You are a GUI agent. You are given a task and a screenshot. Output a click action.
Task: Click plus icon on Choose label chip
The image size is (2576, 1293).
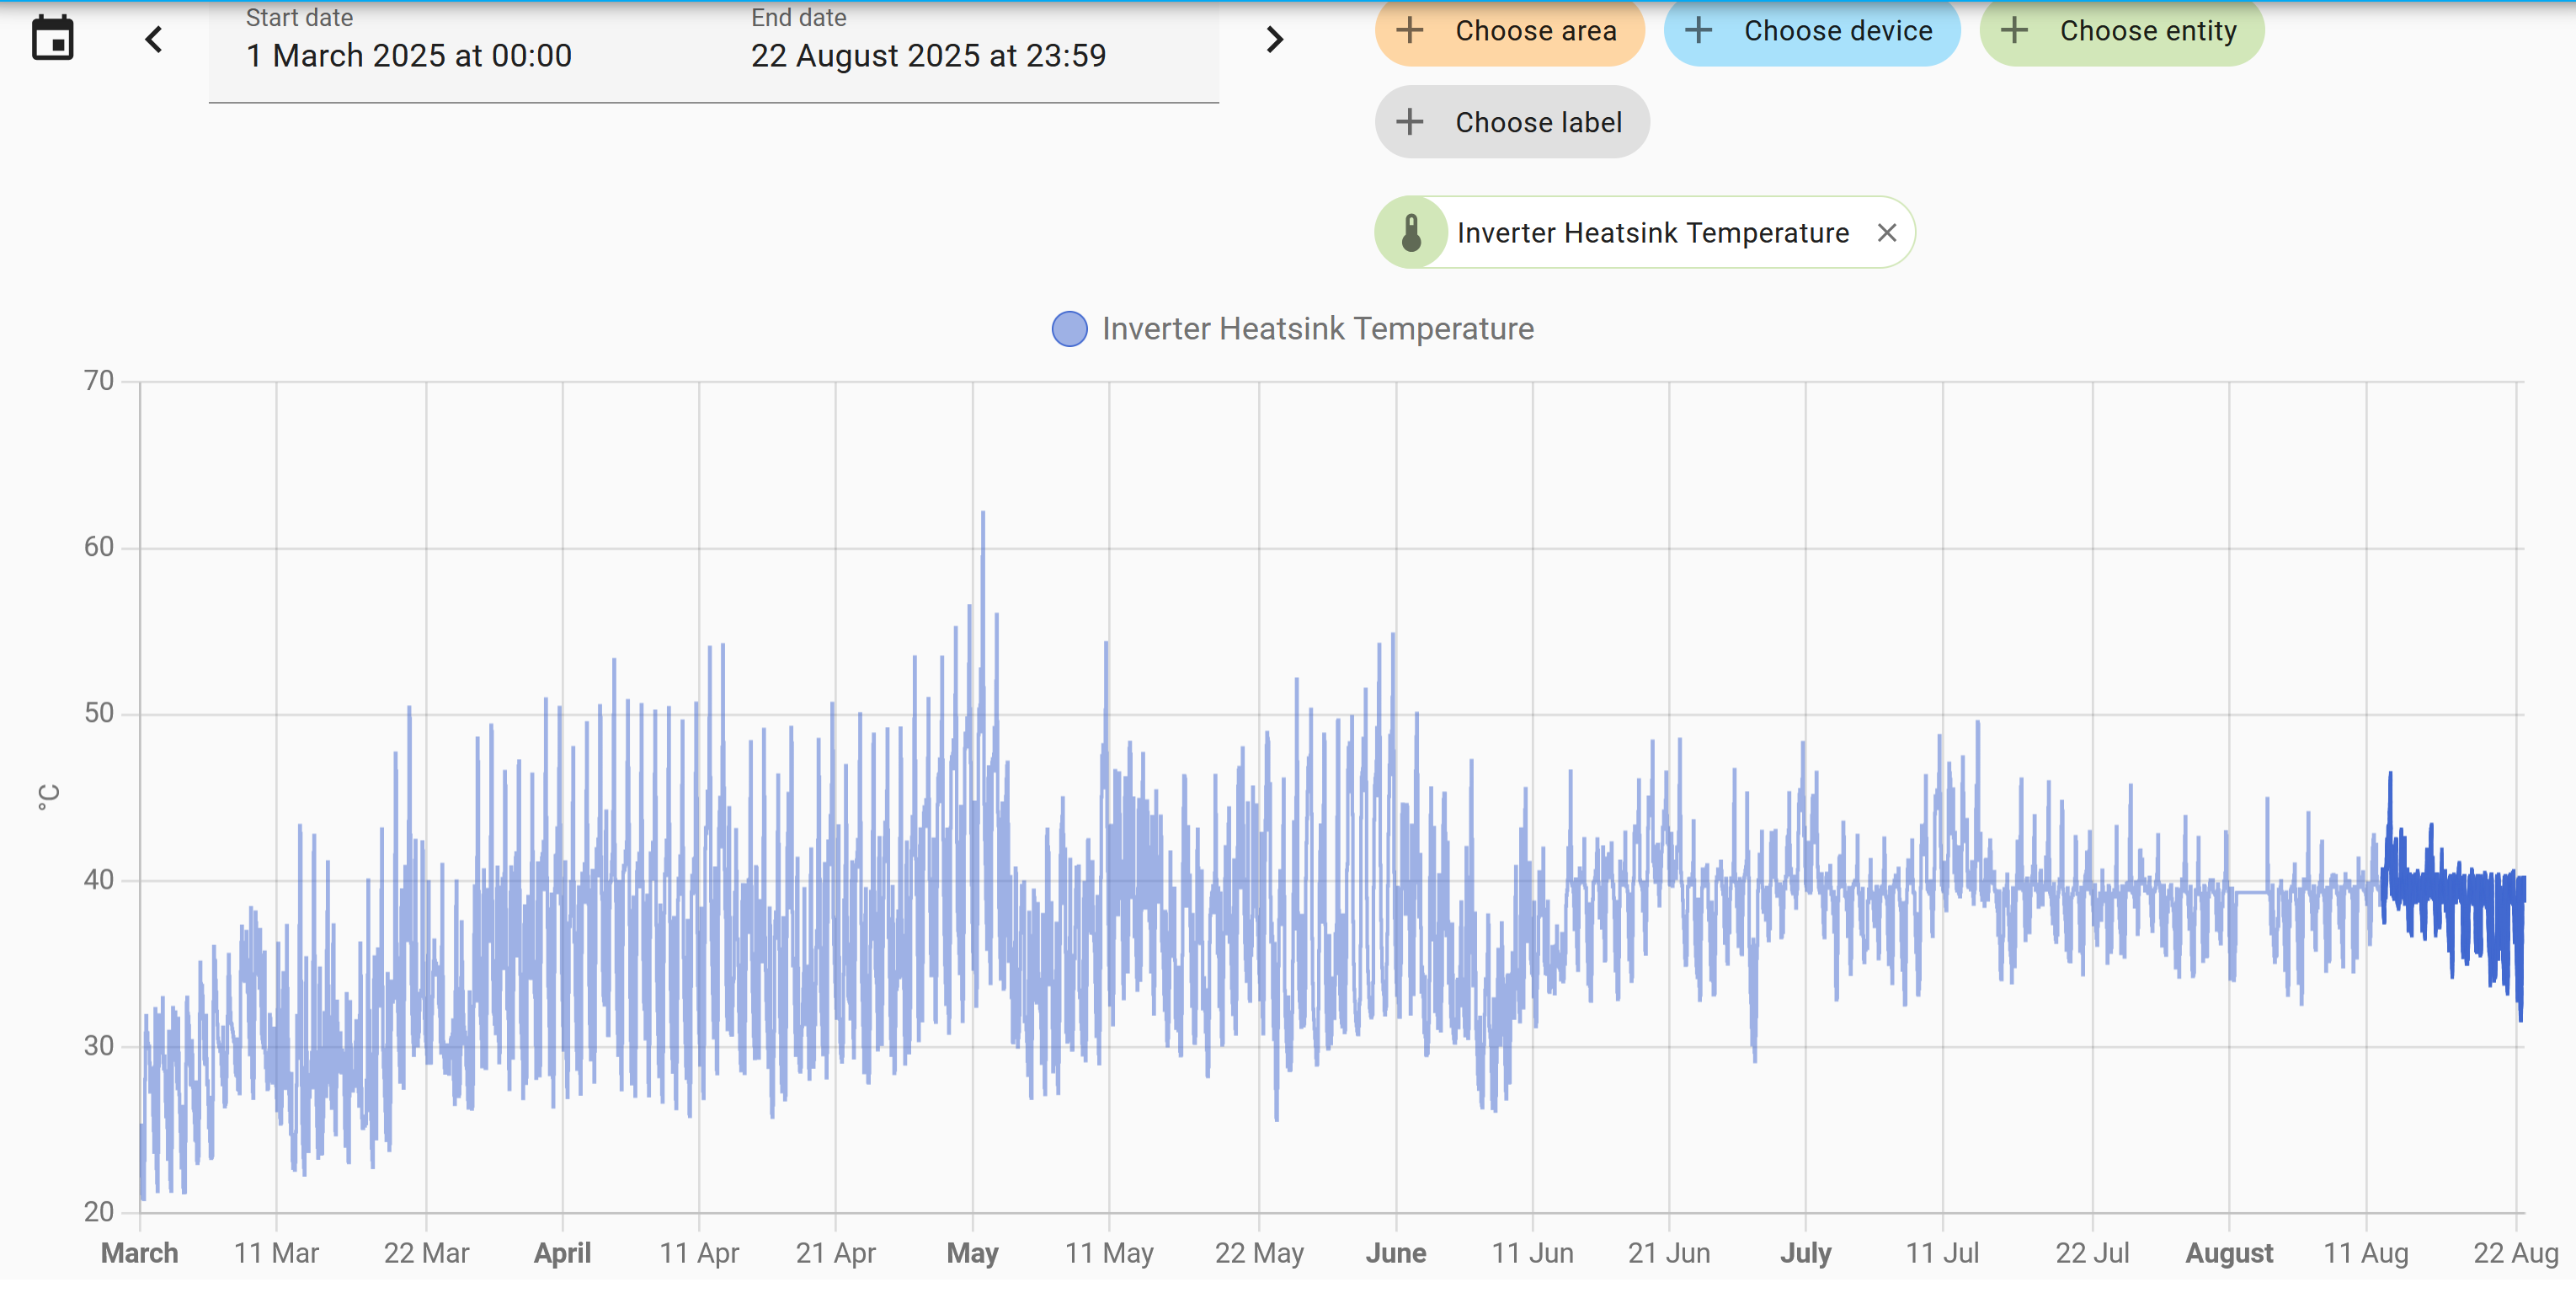pos(1410,122)
